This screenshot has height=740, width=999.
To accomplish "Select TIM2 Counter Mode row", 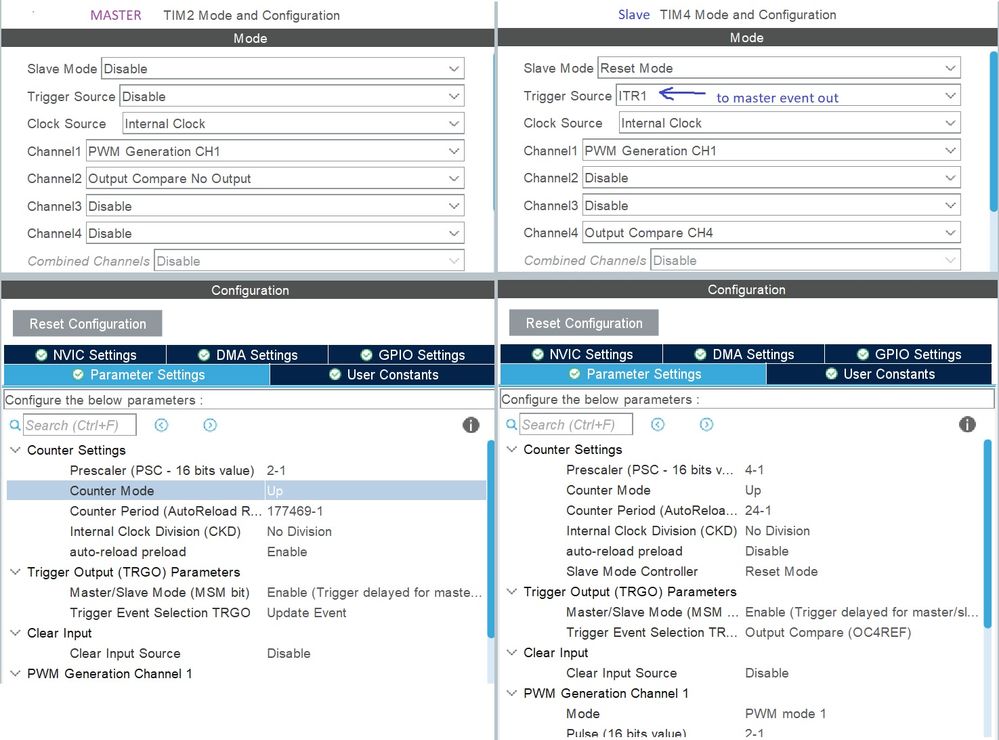I will [246, 491].
